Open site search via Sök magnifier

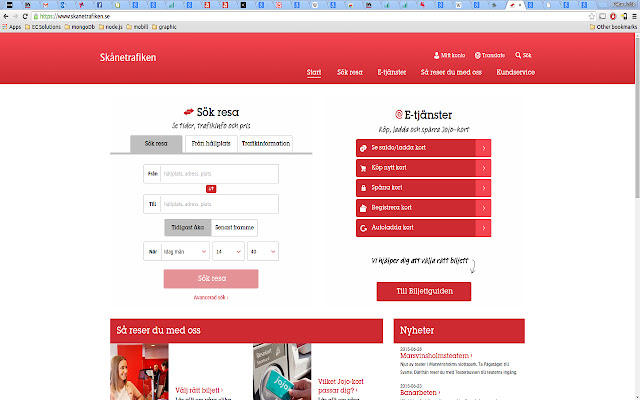518,55
